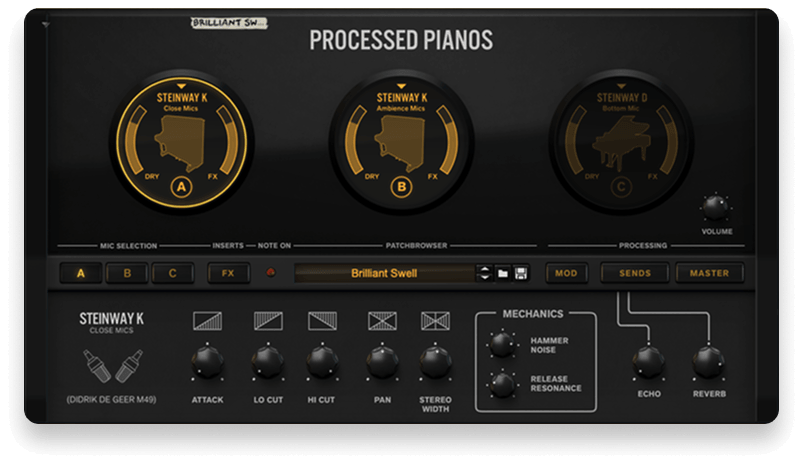This screenshot has width=803, height=464.
Task: Click the FX level arc on layer C
Action: 669,140
